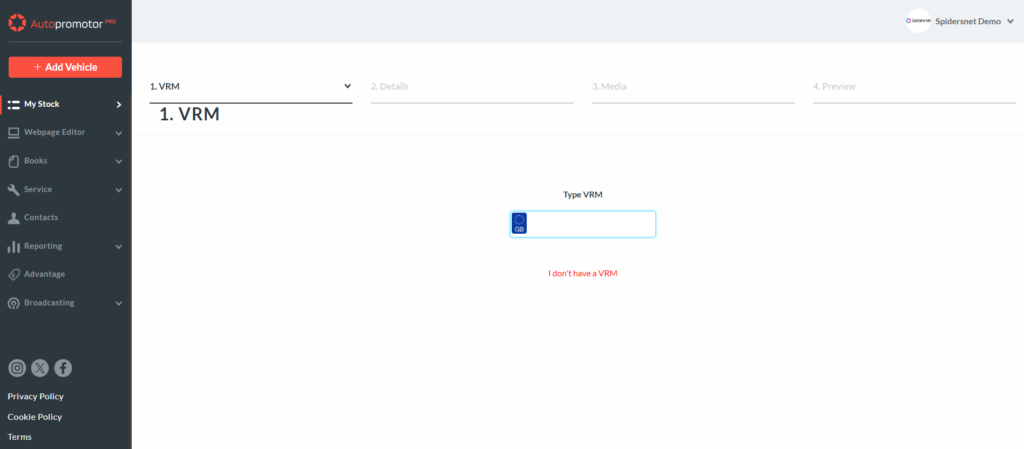This screenshot has height=449, width=1024.
Task: Expand the Broadcasting submenu chevron
Action: pos(118,303)
